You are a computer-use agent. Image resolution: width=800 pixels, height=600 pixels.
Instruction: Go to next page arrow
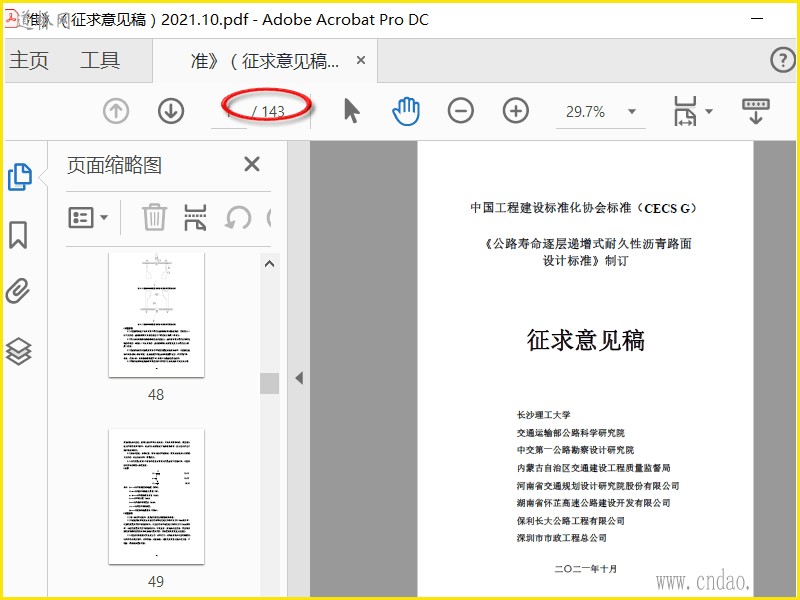tap(171, 111)
